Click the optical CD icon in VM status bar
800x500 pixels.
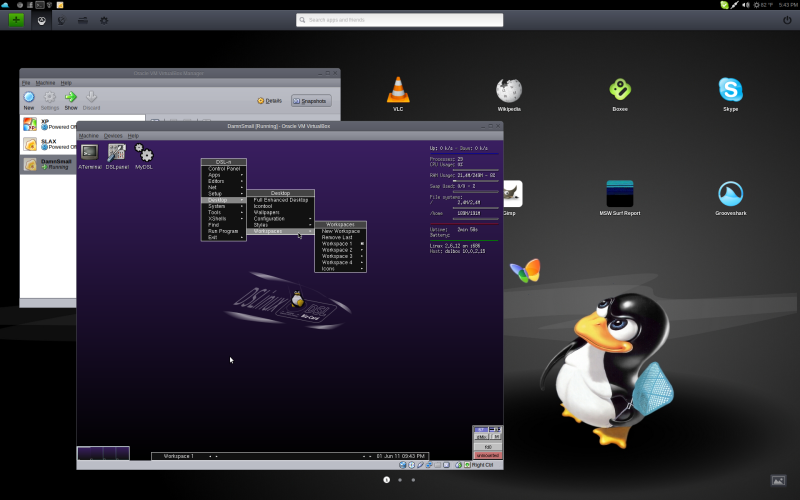point(412,465)
